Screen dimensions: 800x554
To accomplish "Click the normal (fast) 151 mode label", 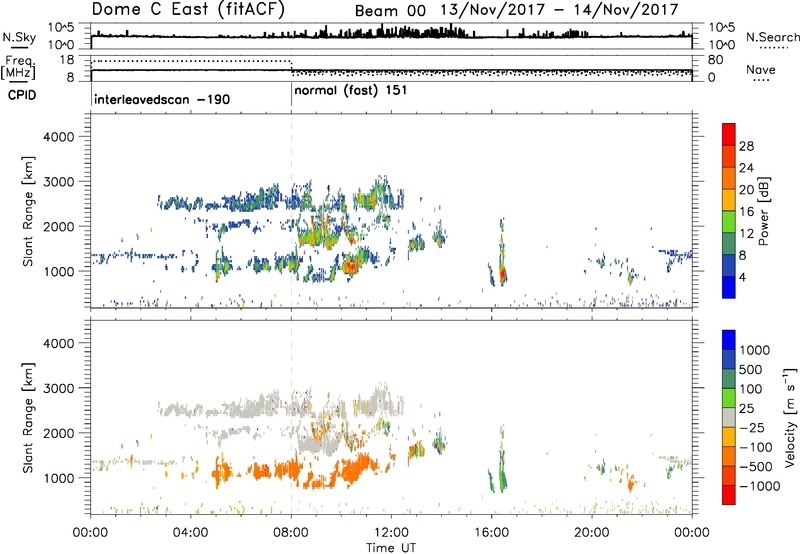I will tap(351, 90).
